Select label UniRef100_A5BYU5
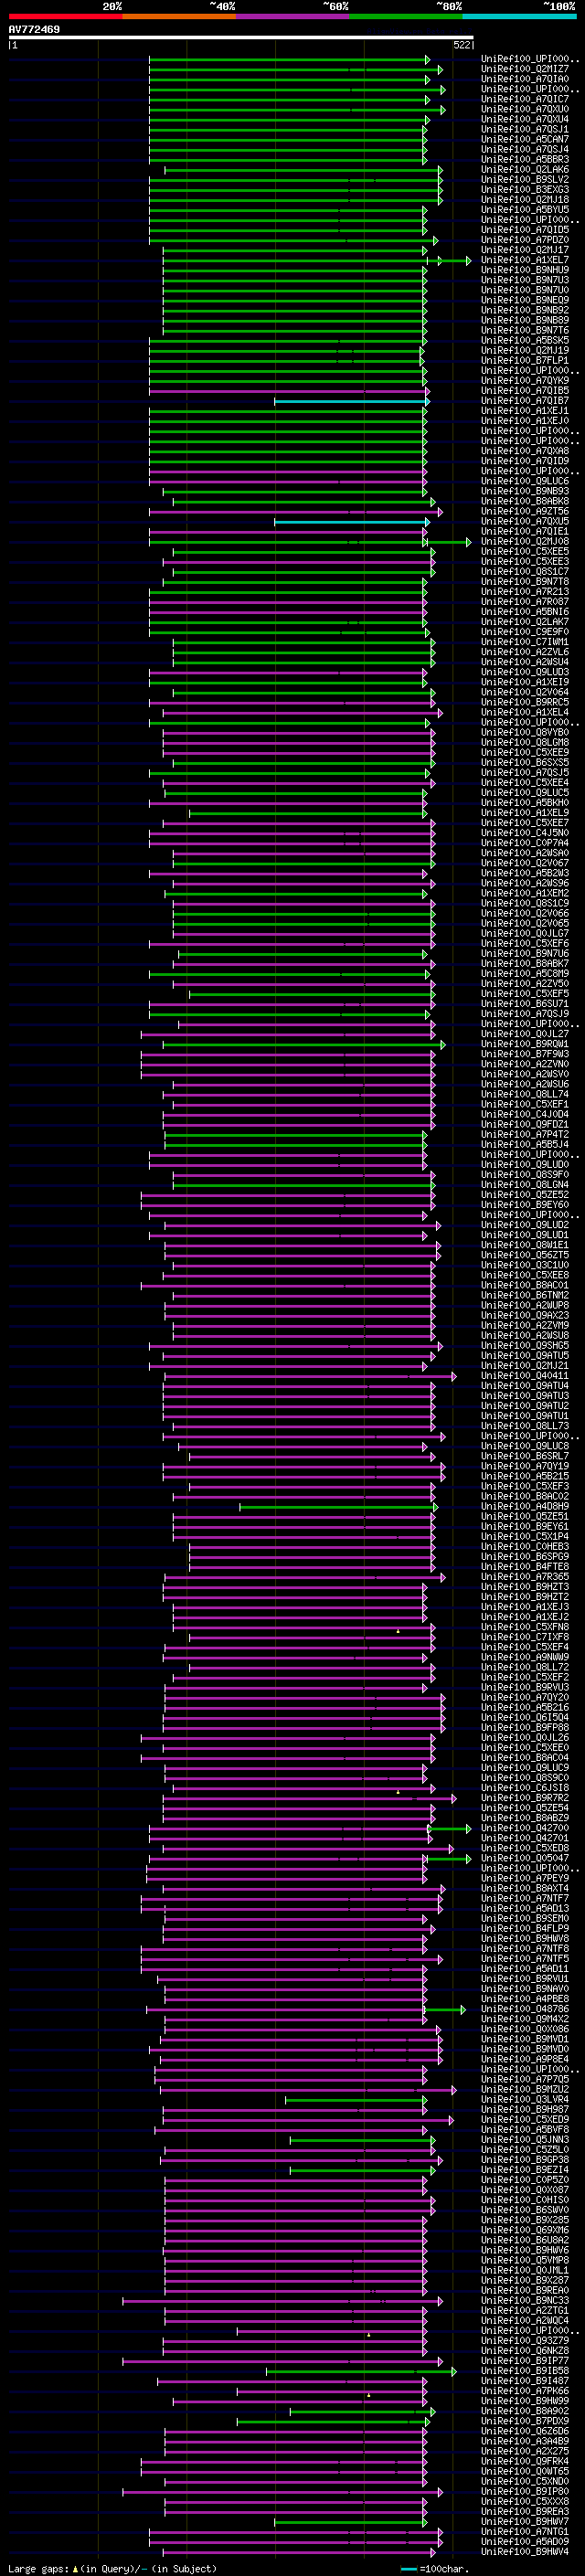585x2576 pixels. point(524,209)
